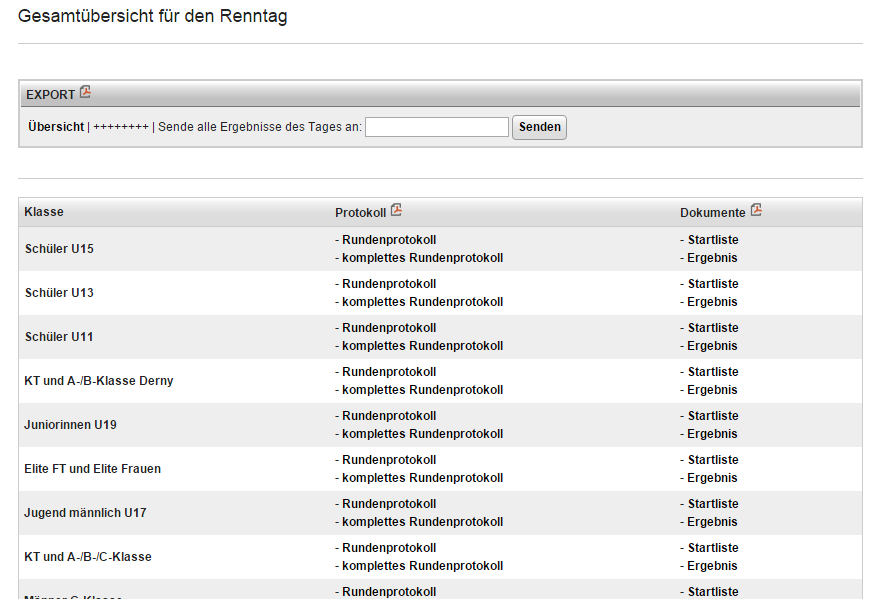
Task: Focus the results email input field
Action: pyautogui.click(x=437, y=127)
